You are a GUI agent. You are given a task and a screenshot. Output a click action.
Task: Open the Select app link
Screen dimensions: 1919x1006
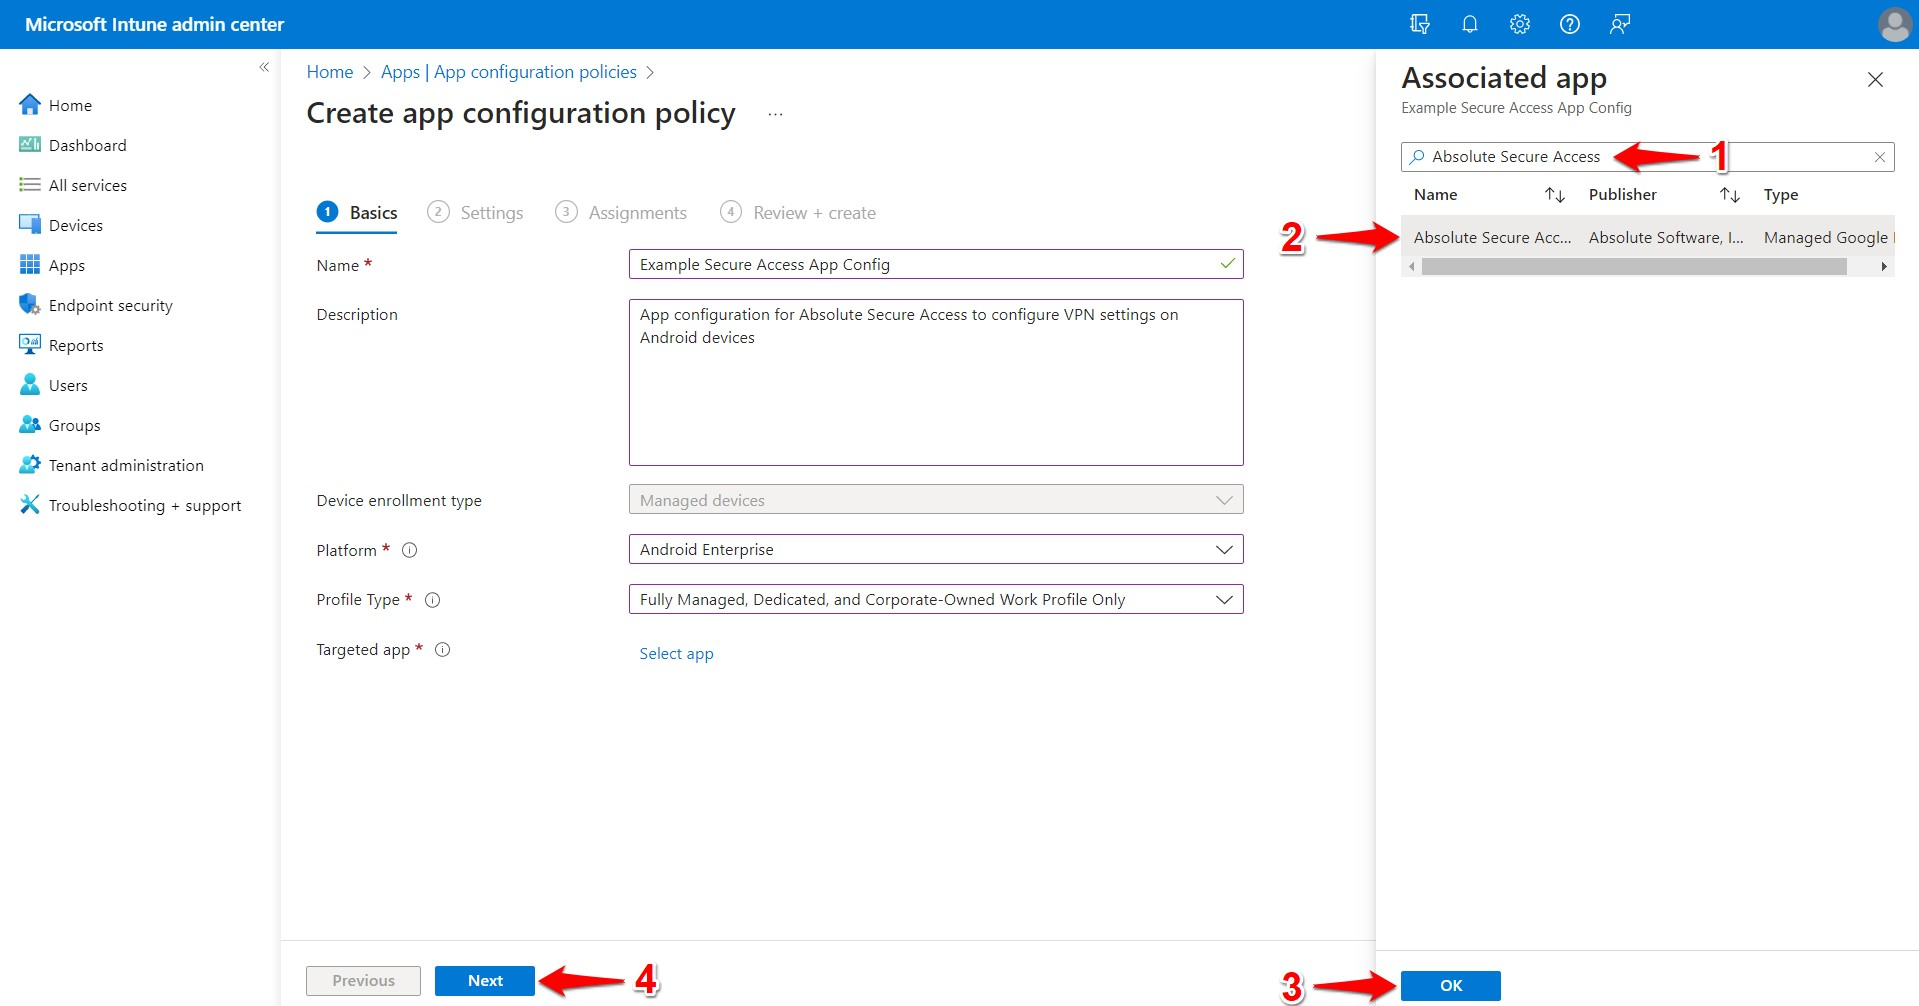coord(676,653)
